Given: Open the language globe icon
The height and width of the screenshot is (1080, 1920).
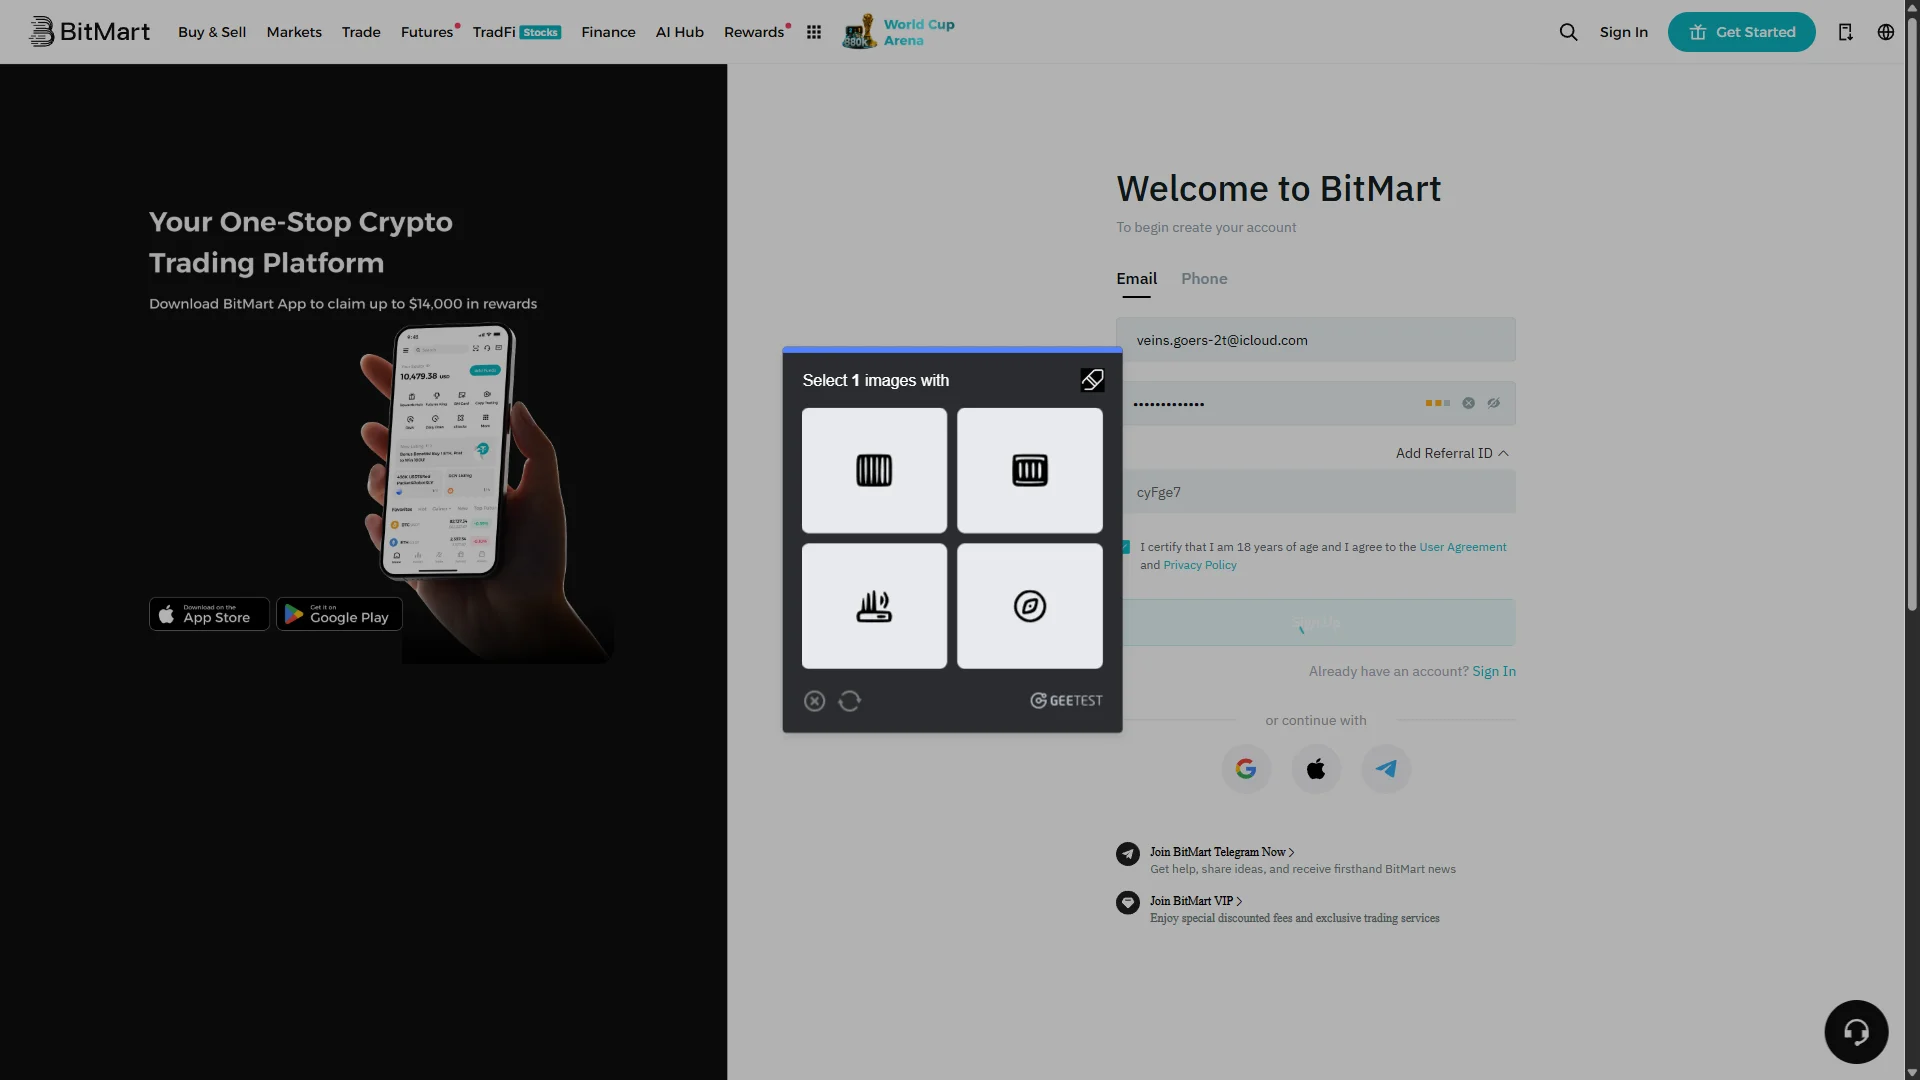Looking at the screenshot, I should point(1885,32).
